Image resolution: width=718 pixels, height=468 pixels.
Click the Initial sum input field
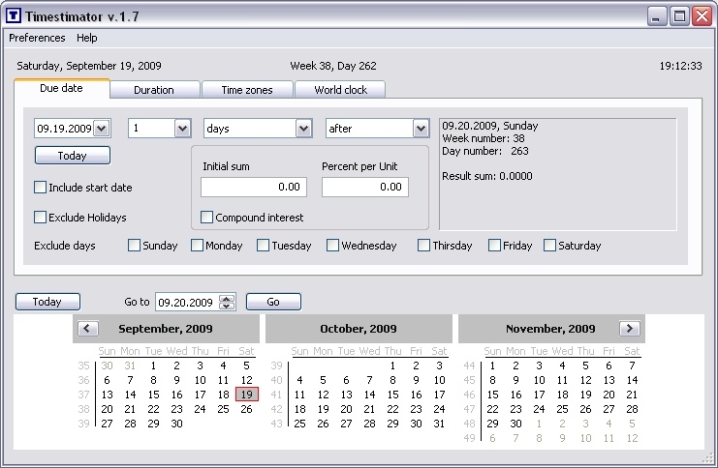[x=254, y=187]
